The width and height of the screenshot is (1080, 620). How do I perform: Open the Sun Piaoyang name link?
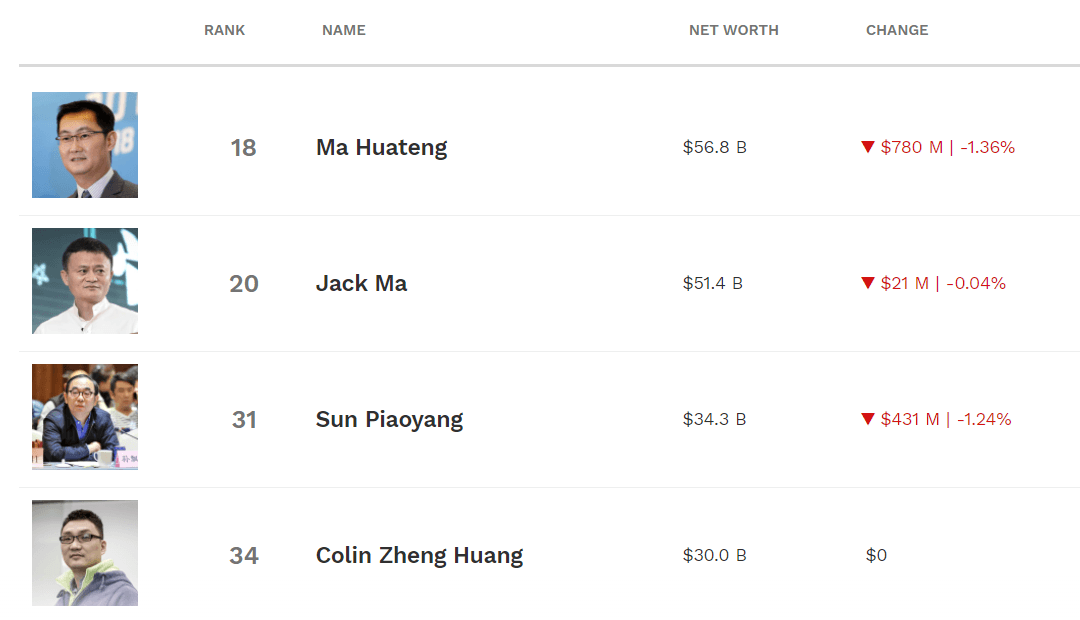coord(389,420)
